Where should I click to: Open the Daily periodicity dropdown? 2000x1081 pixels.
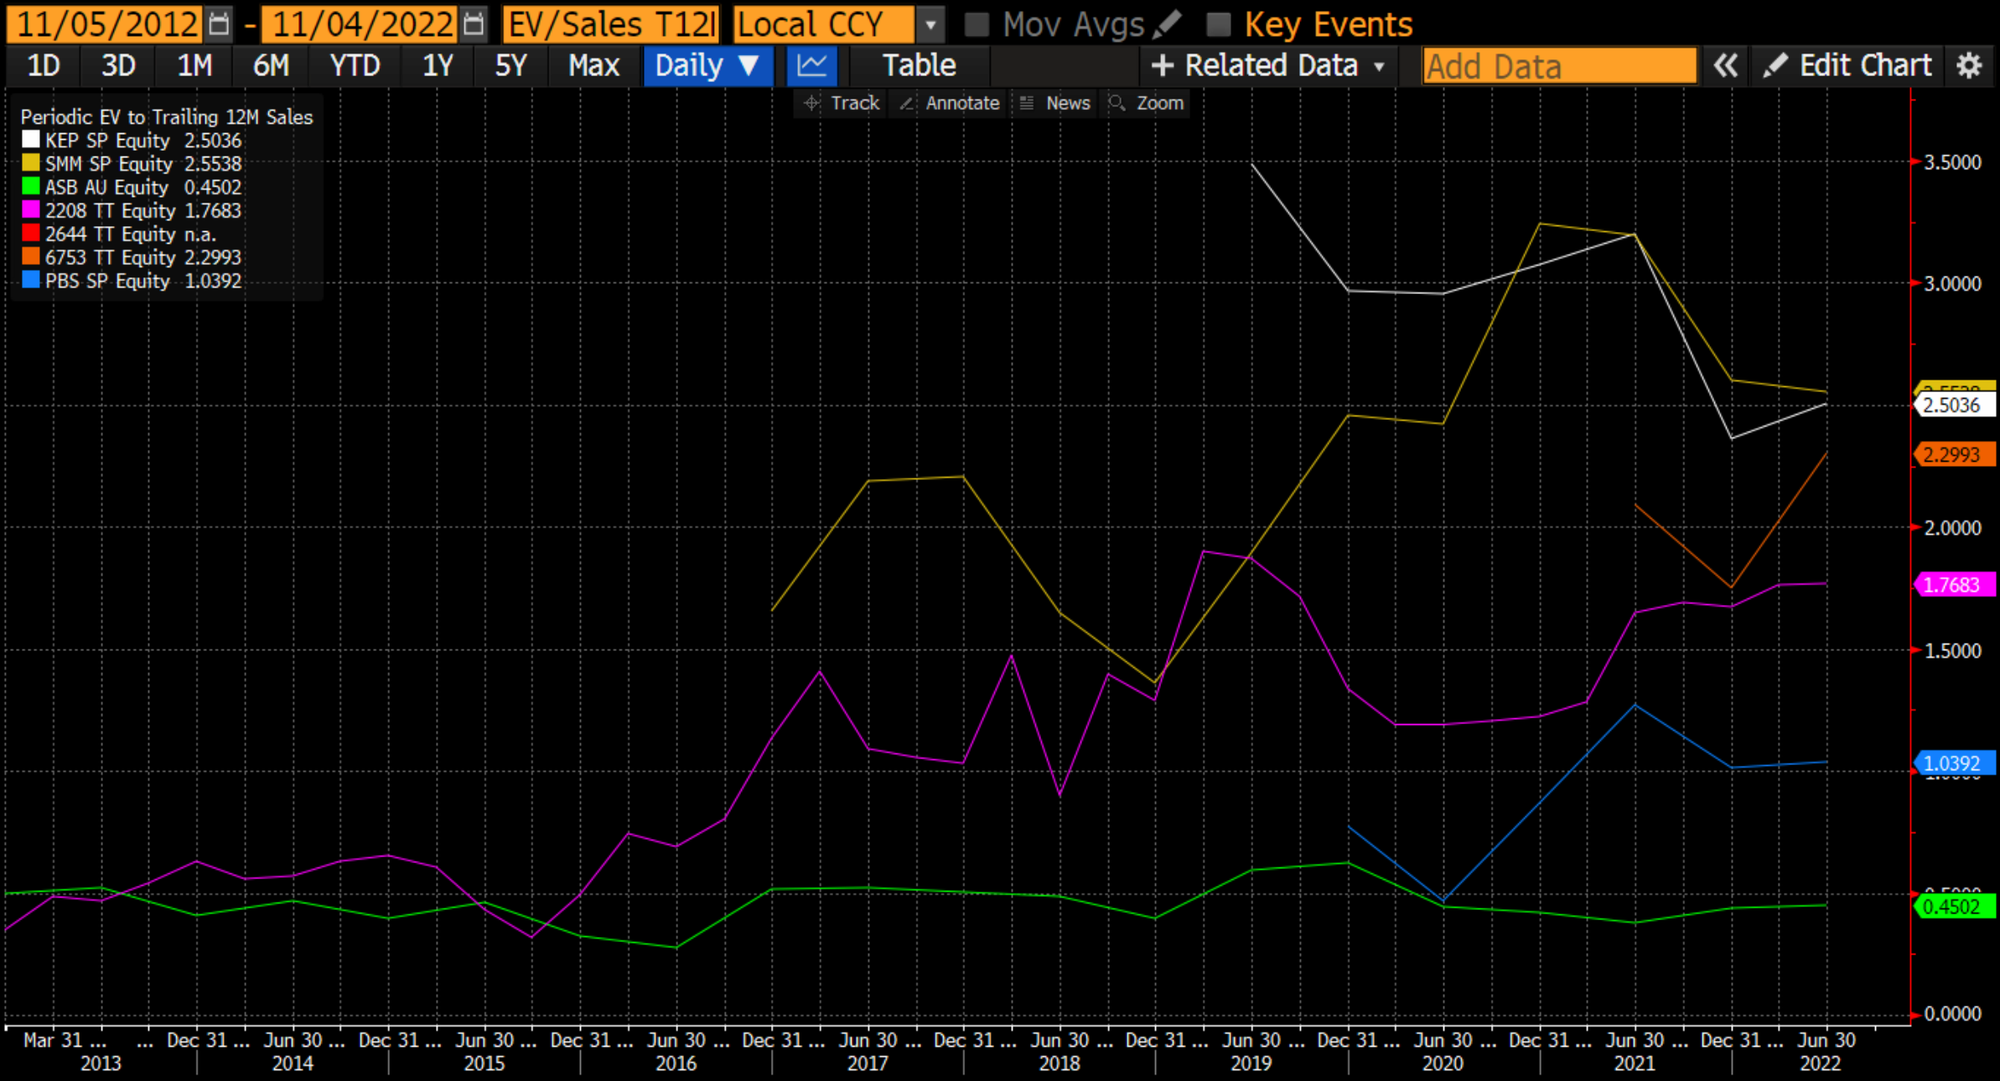point(707,66)
